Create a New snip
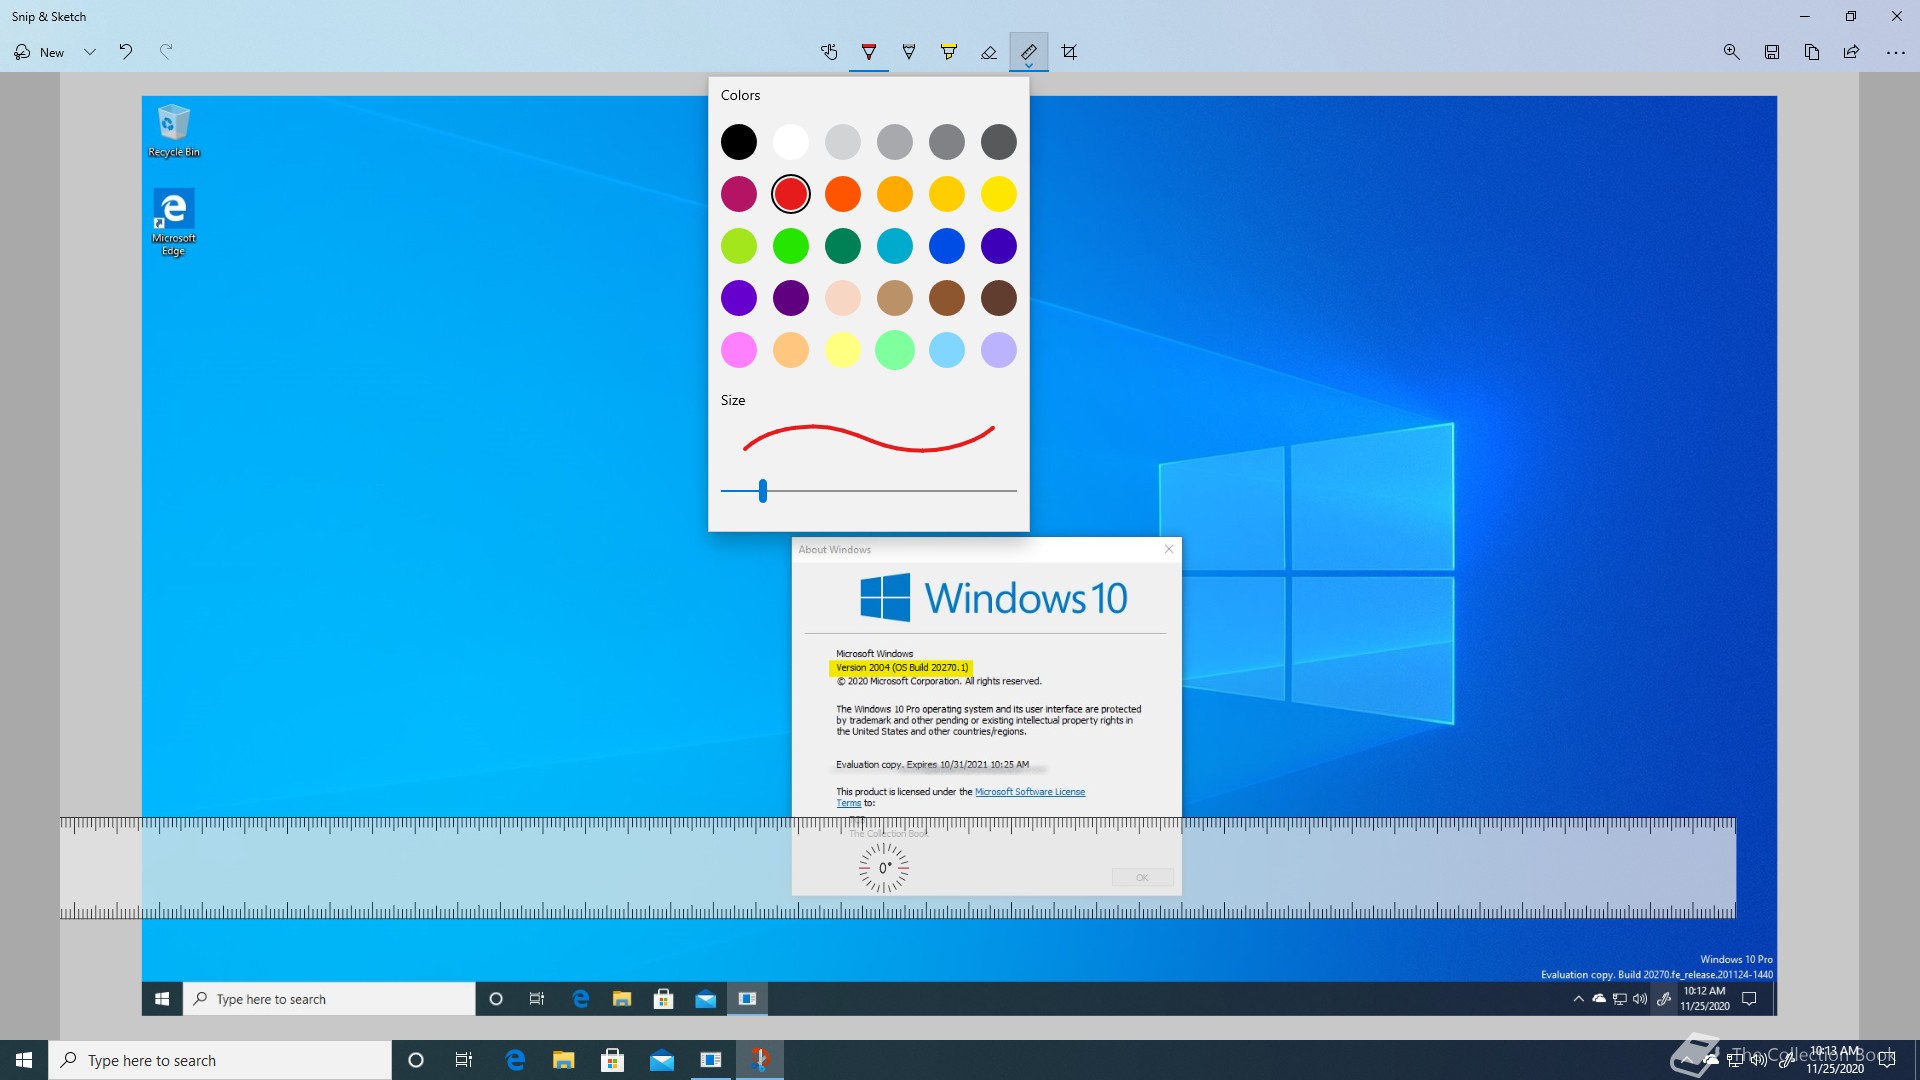 tap(40, 52)
